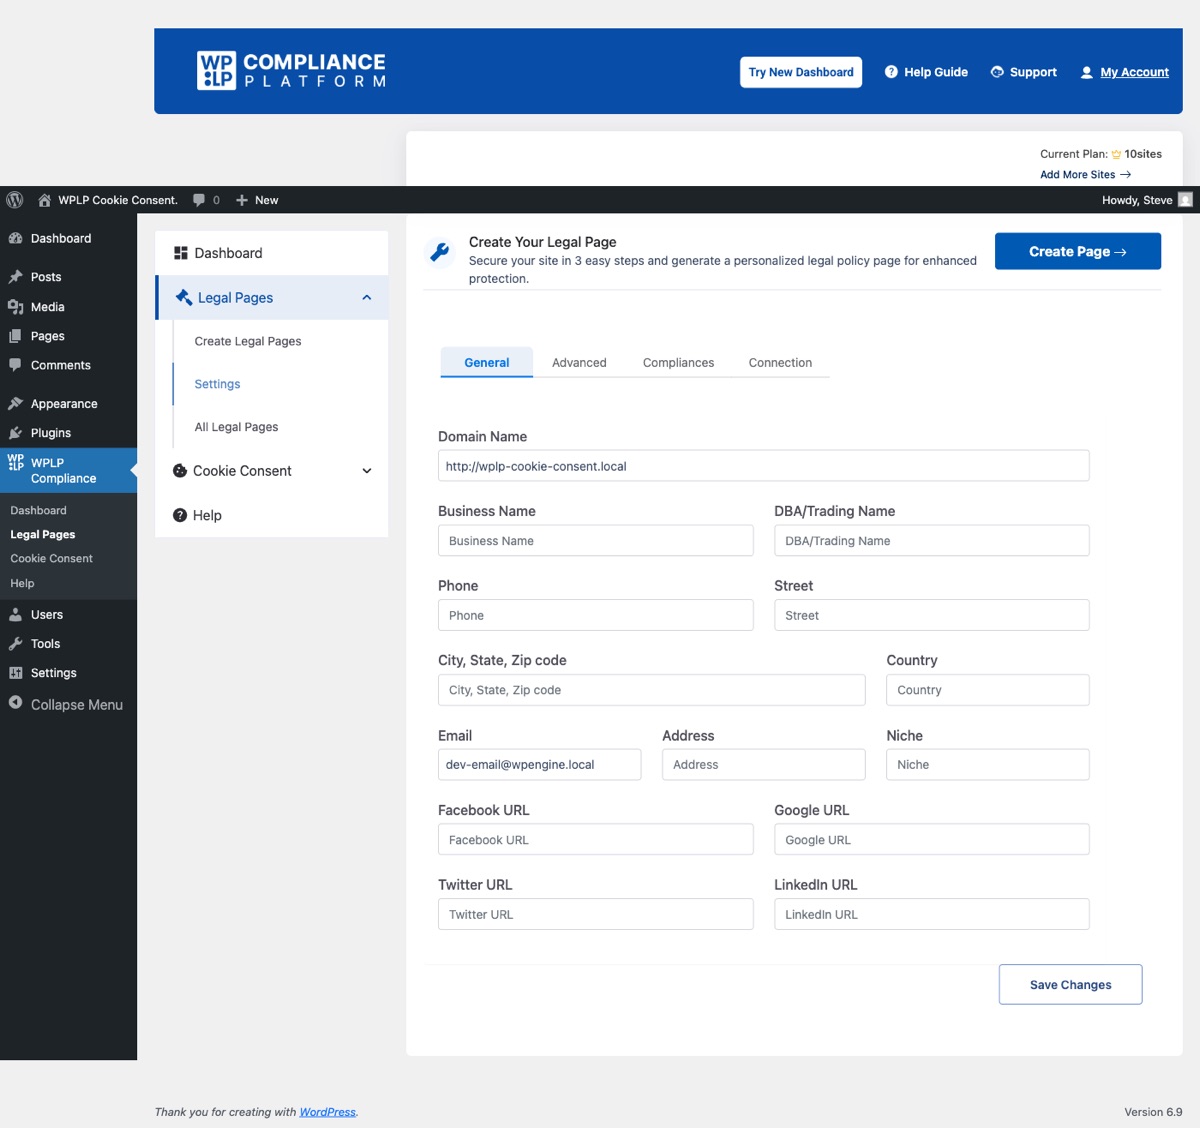
Task: Click the Collapse Menu arrow icon
Action: [x=15, y=703]
